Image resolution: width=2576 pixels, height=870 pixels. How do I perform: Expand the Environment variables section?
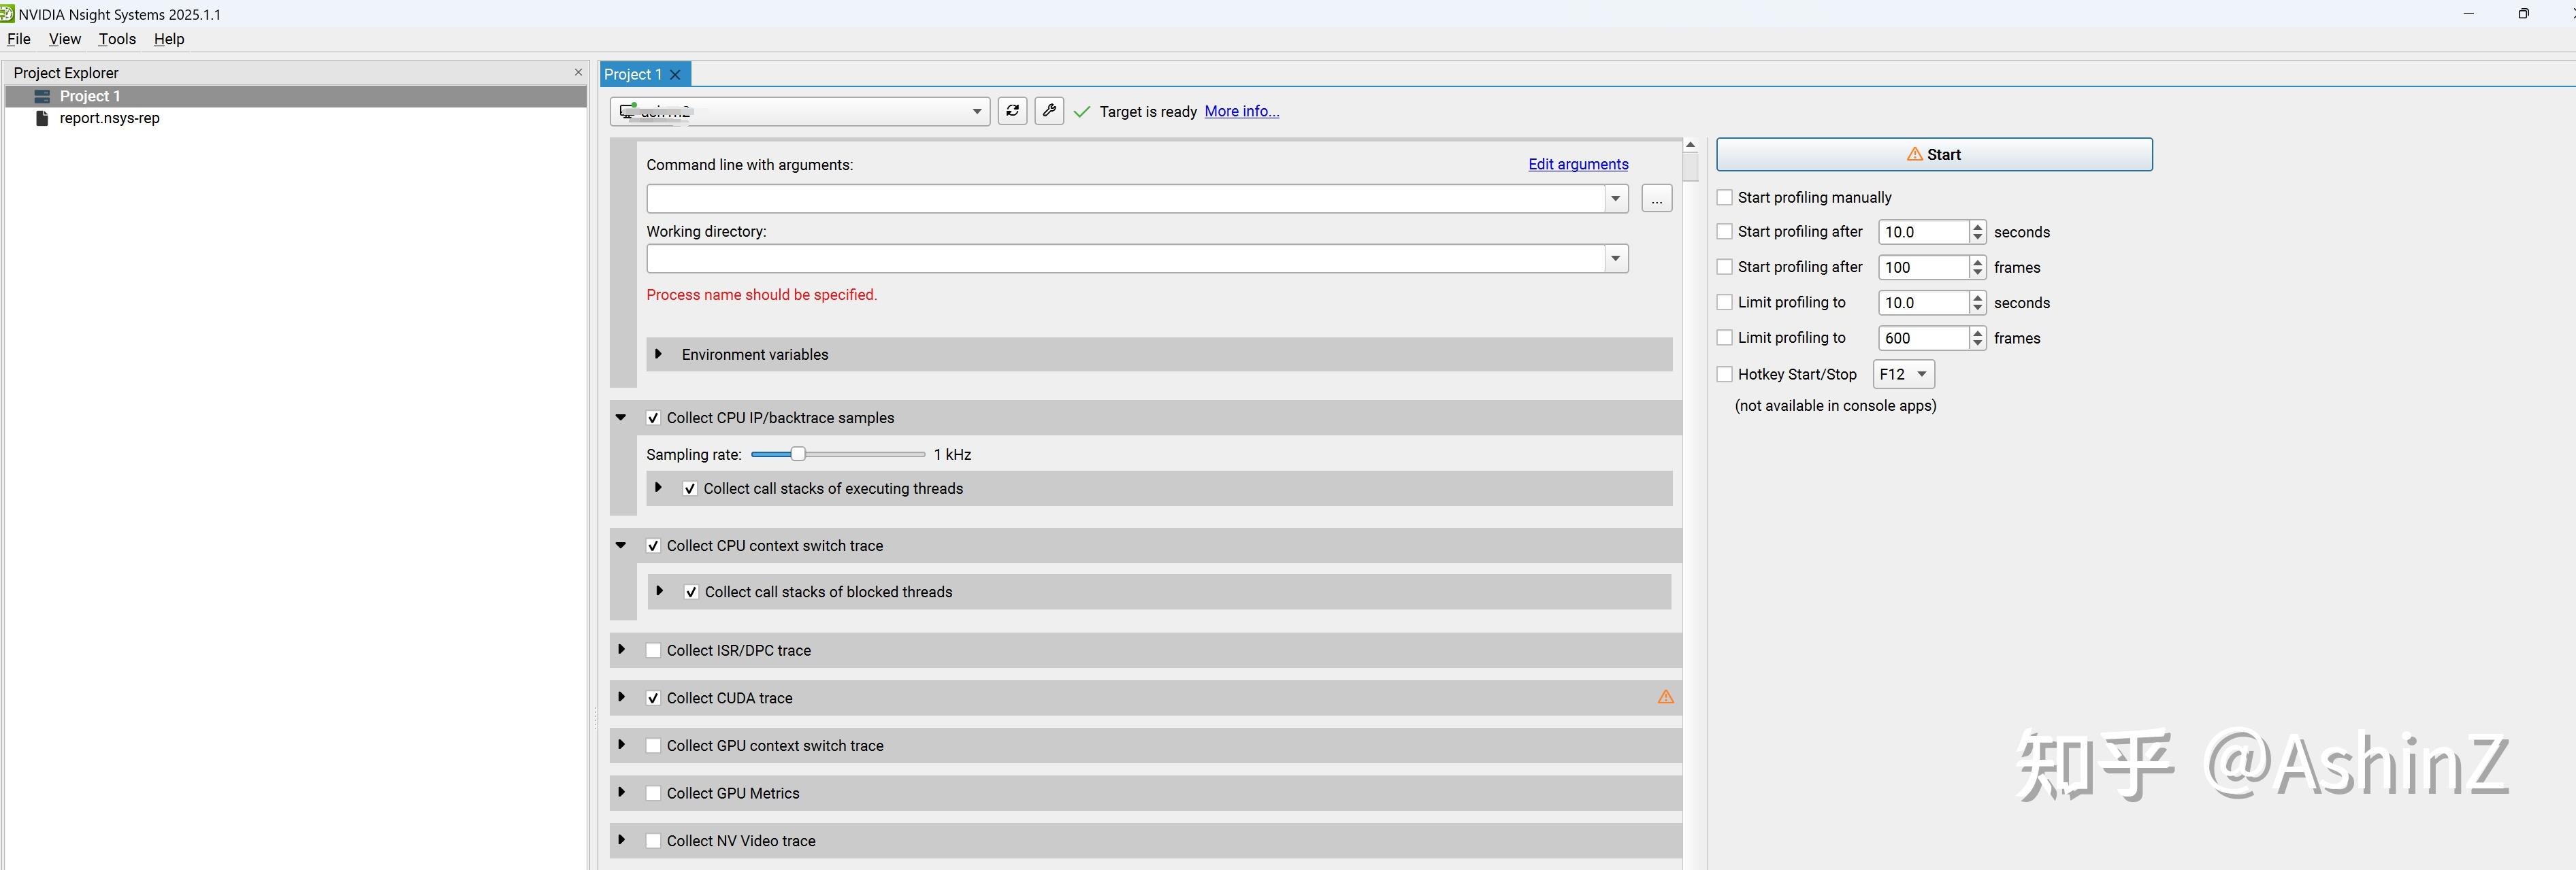(x=658, y=354)
